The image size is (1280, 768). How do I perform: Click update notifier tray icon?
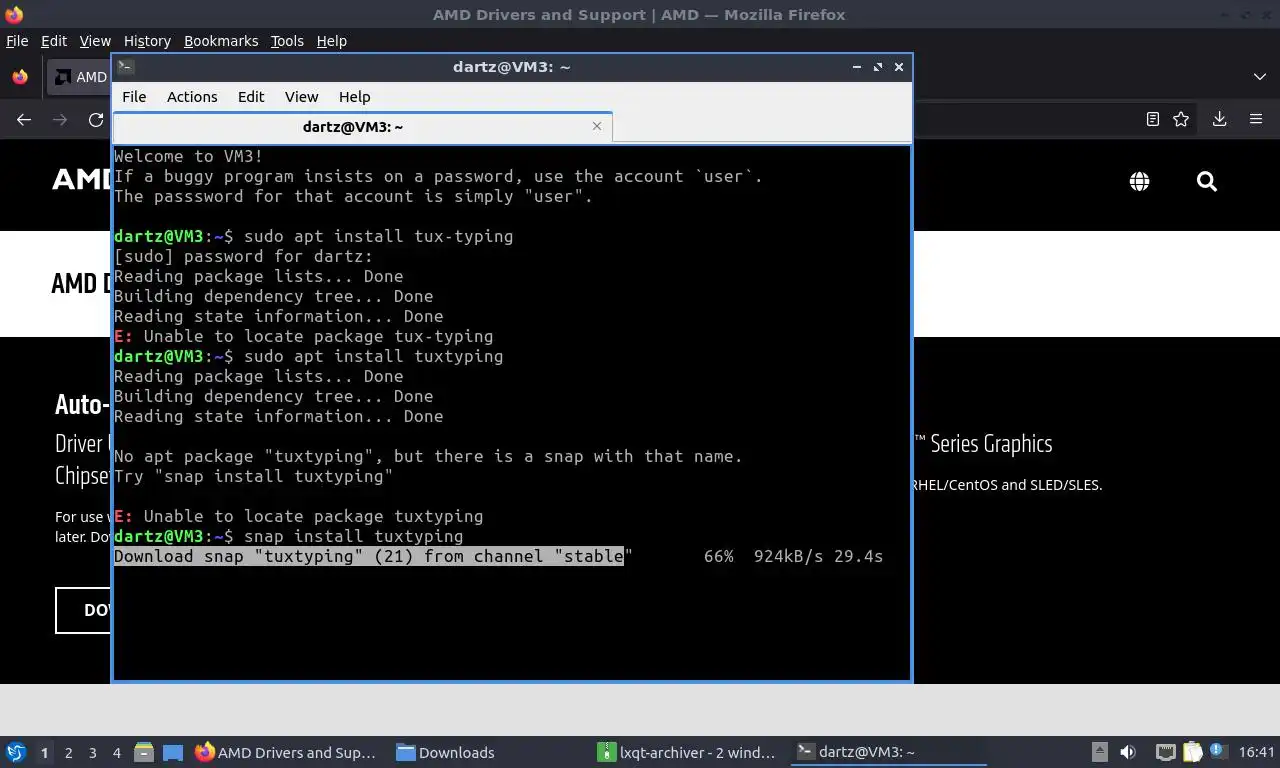[x=1218, y=751]
